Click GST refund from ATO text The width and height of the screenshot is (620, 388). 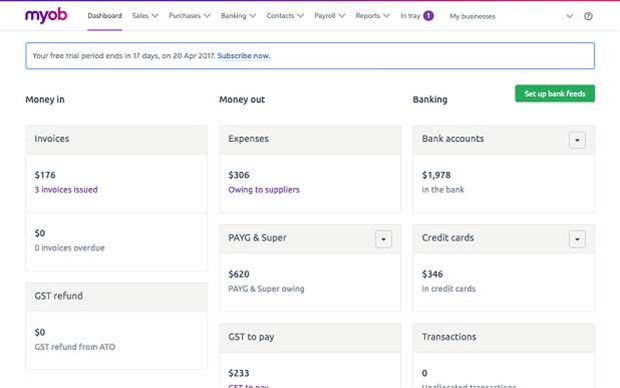[x=75, y=347]
